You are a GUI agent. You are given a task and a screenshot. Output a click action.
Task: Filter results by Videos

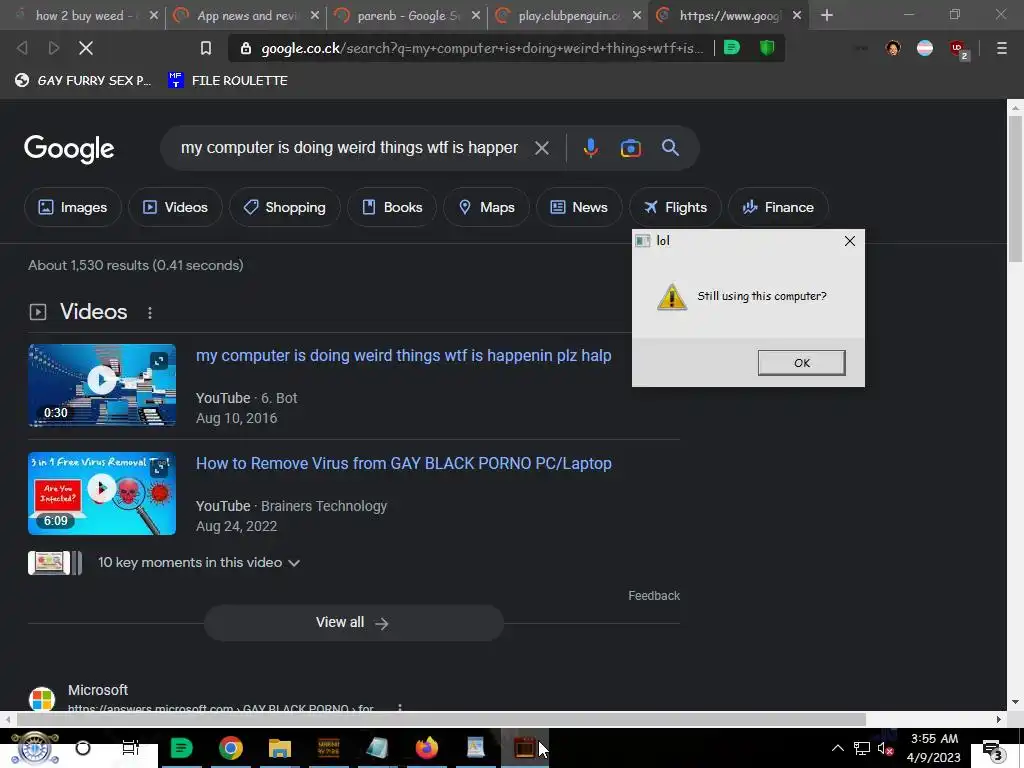click(x=175, y=208)
